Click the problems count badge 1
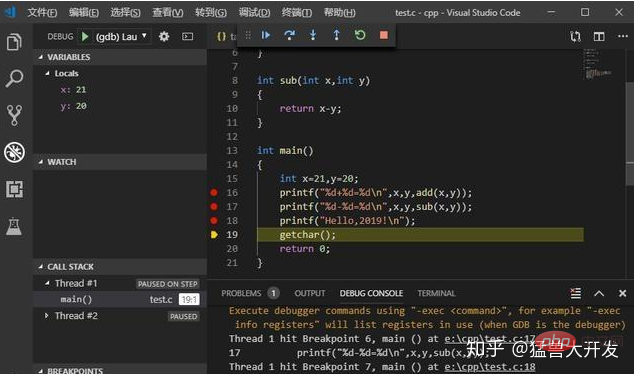This screenshot has width=634, height=374. click(273, 293)
